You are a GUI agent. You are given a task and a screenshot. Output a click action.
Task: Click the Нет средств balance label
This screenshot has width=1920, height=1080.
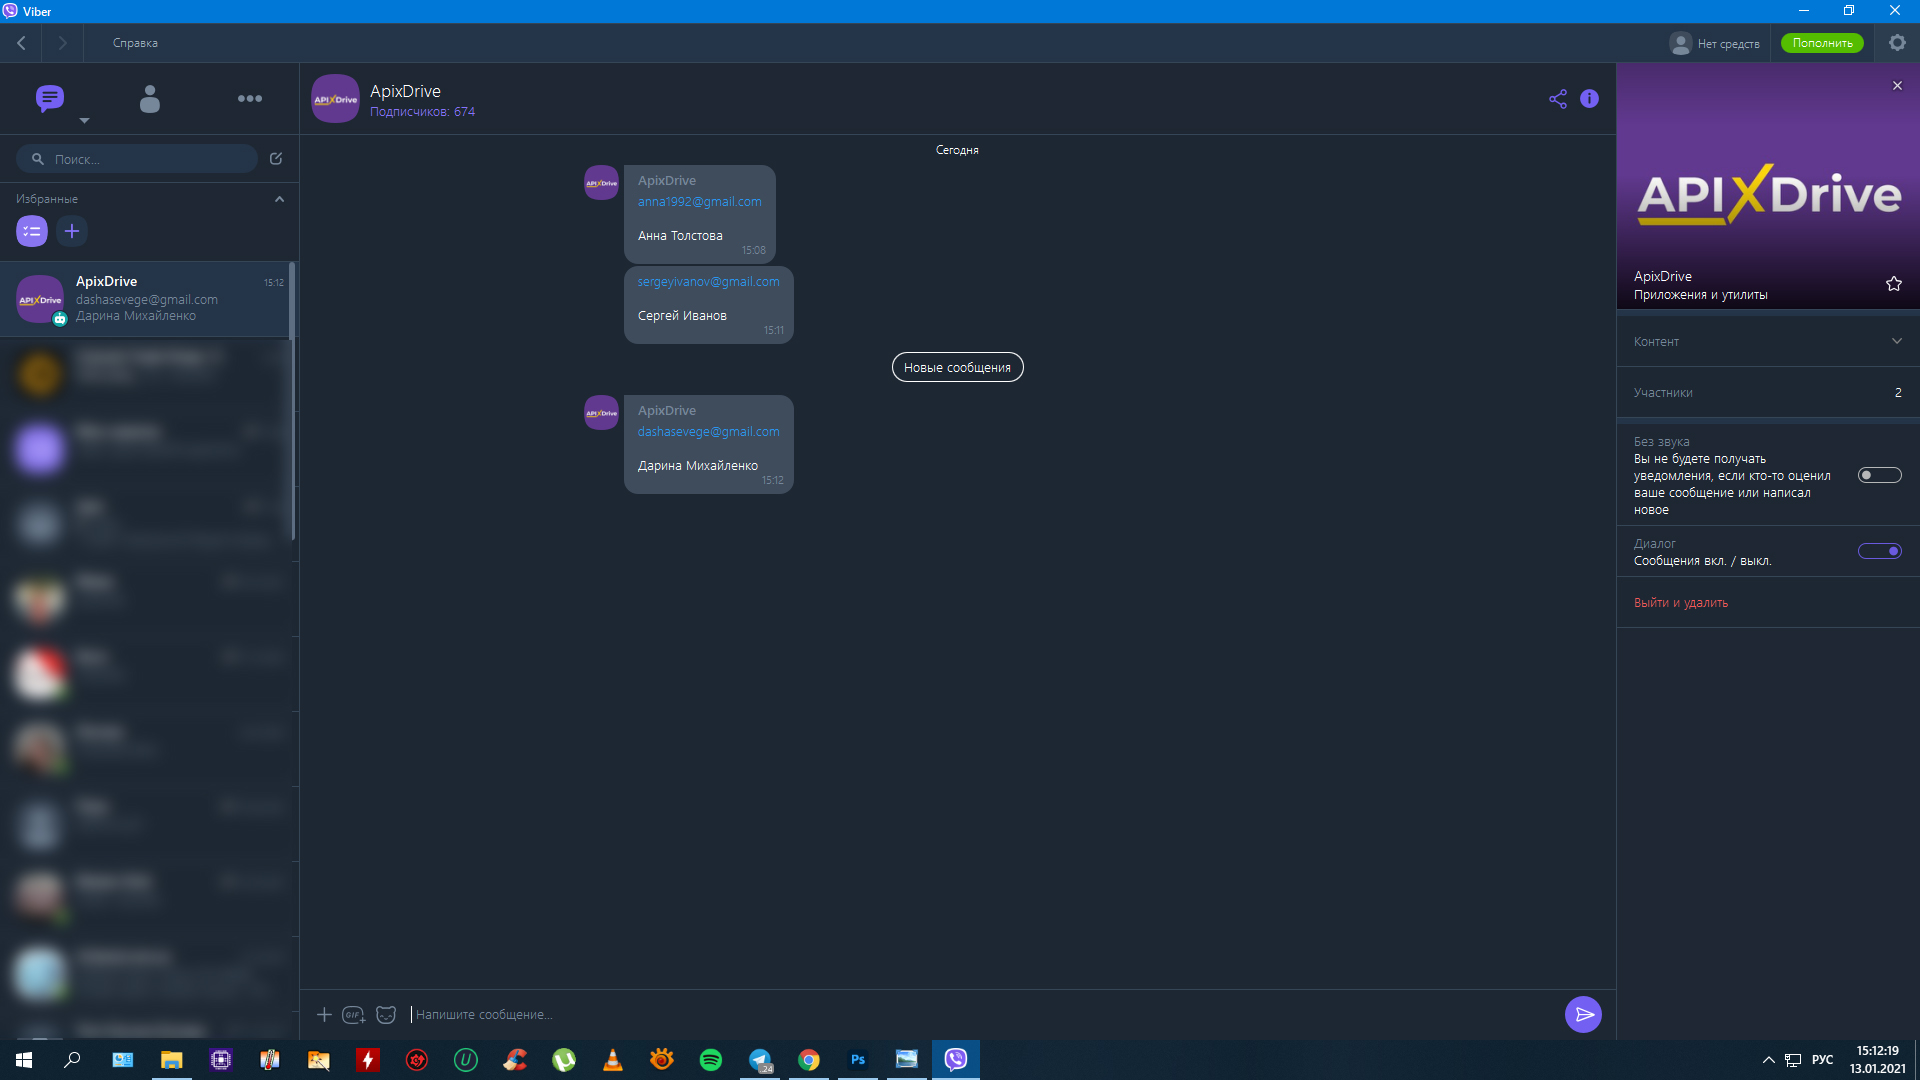(1728, 43)
